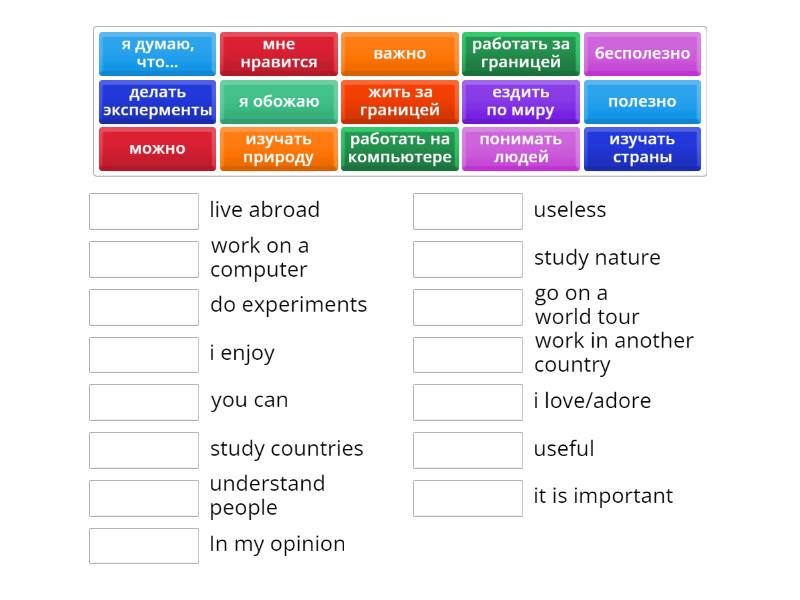Select the 'жить за границей' tile

coord(400,102)
